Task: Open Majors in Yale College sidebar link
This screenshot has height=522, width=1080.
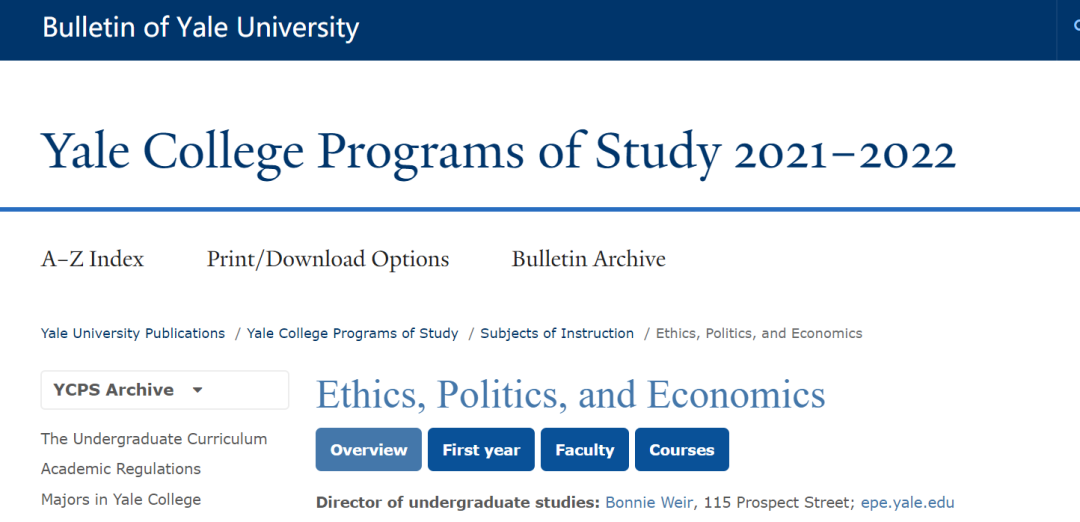Action: point(121,499)
